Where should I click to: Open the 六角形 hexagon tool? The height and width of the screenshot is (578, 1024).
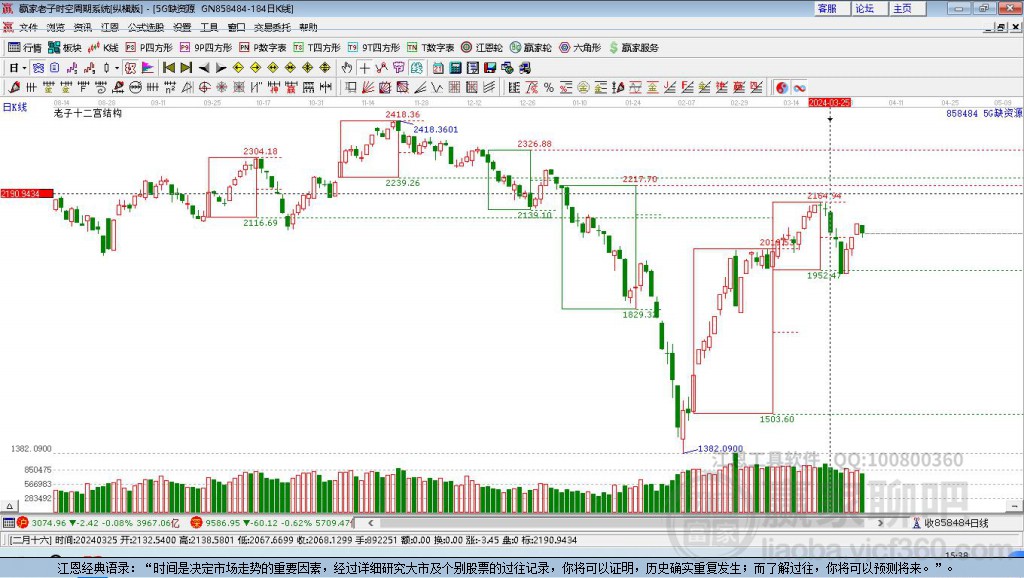580,48
